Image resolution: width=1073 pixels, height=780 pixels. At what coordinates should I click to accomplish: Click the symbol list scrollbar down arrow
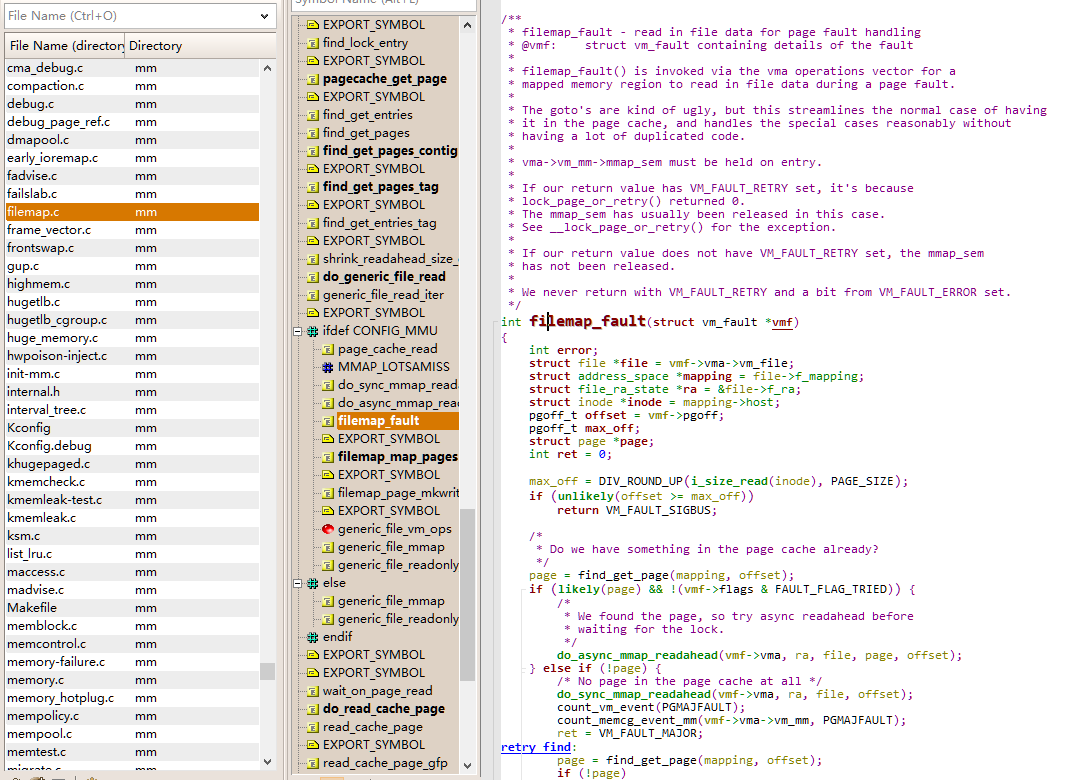(x=467, y=766)
